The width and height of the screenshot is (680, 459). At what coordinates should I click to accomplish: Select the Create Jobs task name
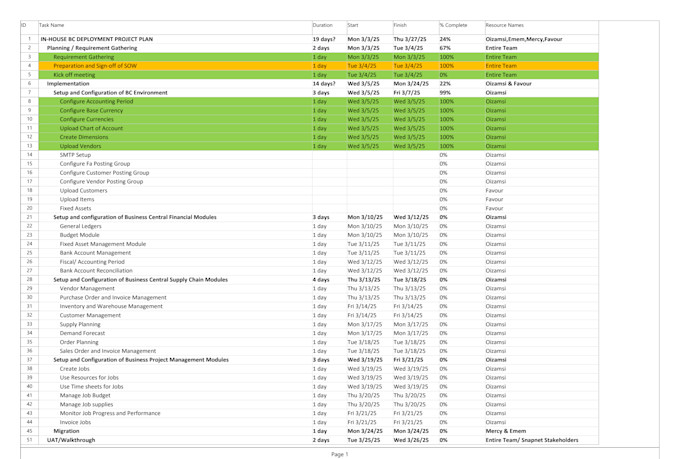75,369
